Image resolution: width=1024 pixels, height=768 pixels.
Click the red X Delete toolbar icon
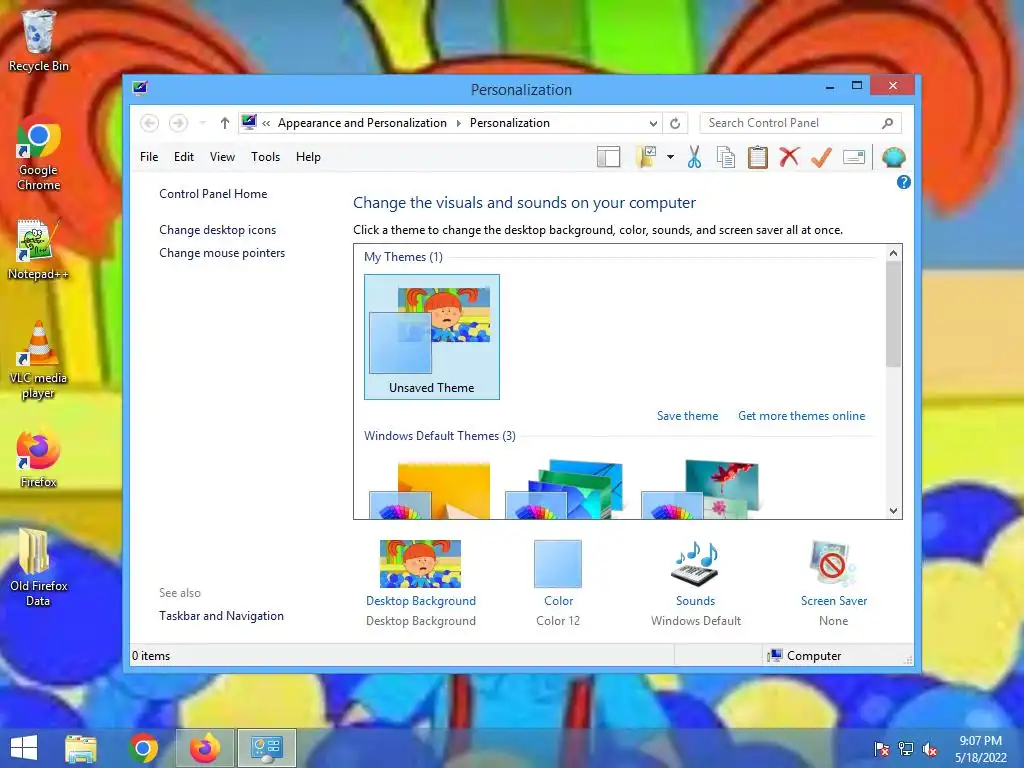tap(789, 157)
